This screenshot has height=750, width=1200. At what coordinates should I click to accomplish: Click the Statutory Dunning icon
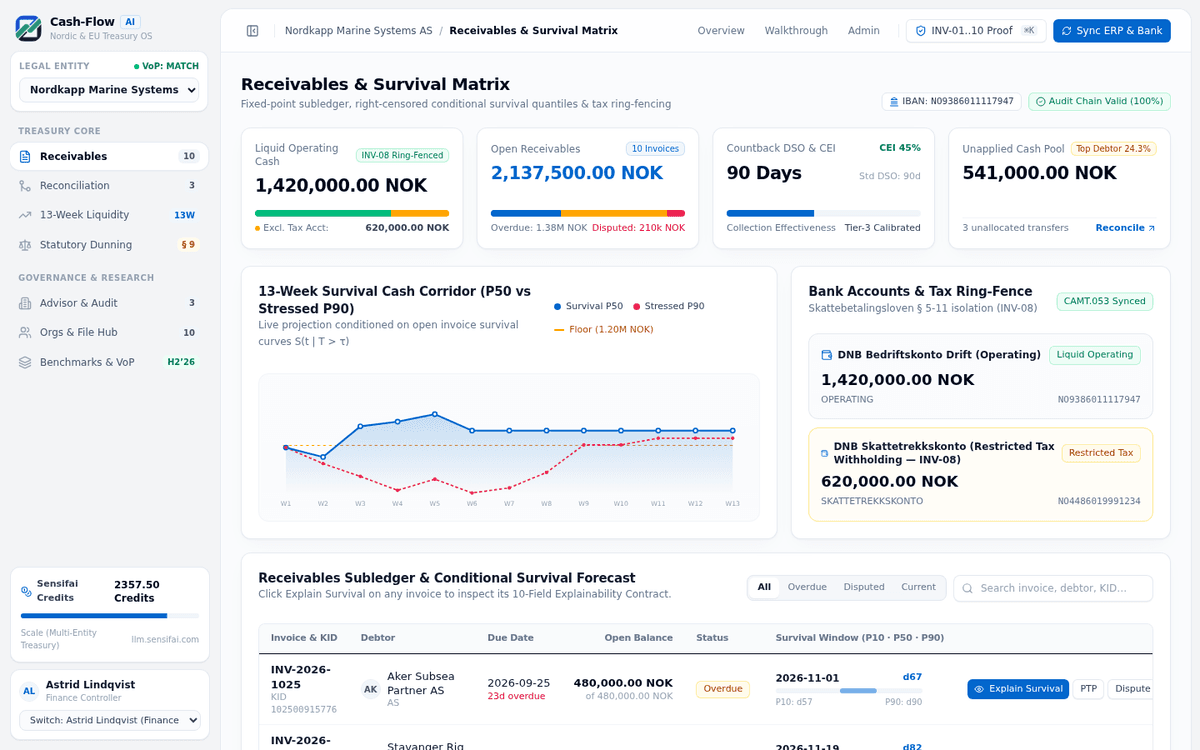click(26, 245)
